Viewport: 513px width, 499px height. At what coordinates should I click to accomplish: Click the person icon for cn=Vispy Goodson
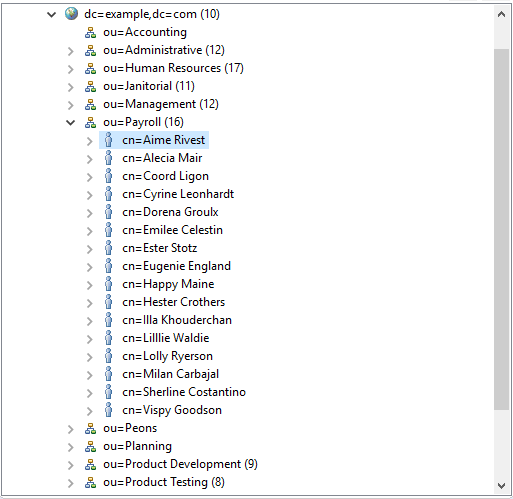(x=109, y=410)
